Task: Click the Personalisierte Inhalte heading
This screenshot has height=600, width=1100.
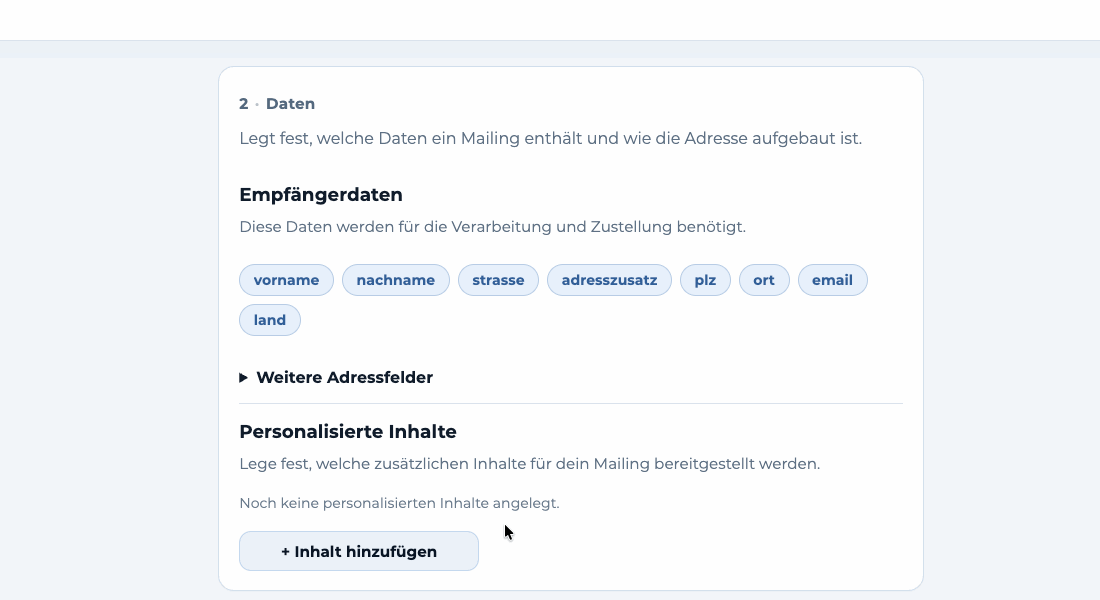Action: click(348, 432)
